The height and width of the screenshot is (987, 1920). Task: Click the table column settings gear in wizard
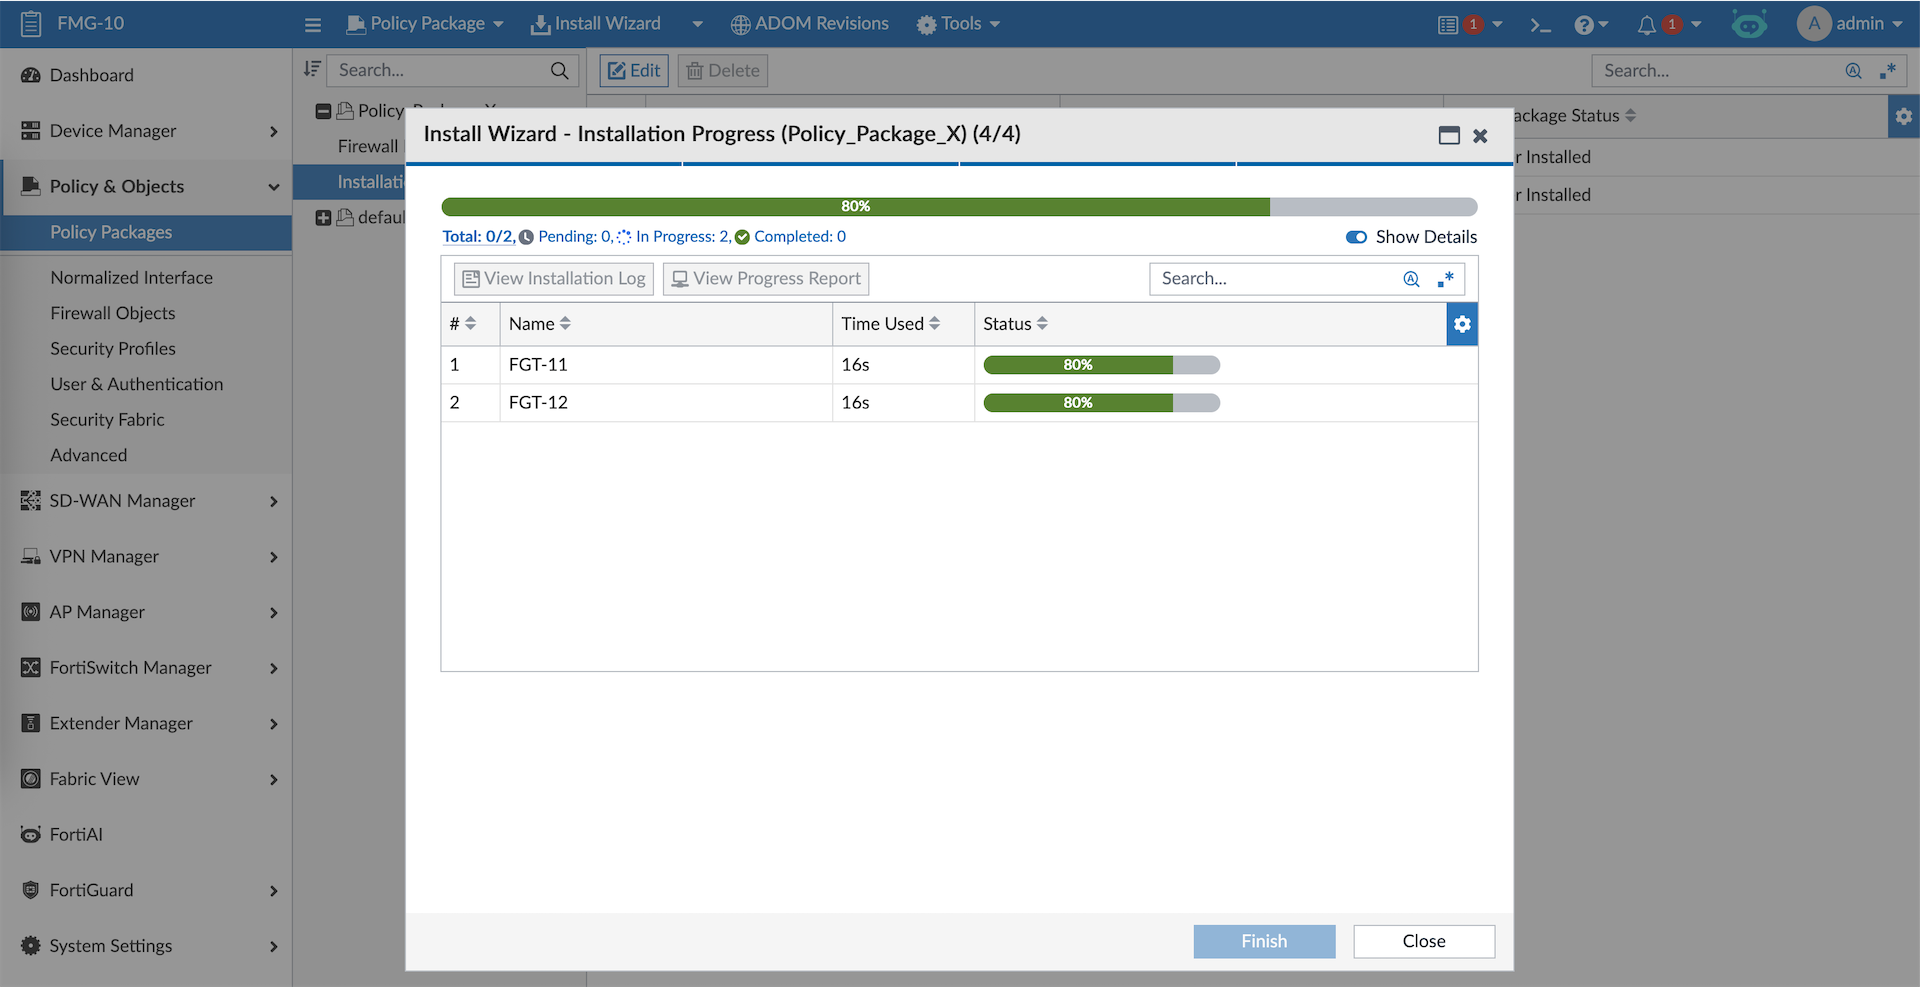(1462, 324)
